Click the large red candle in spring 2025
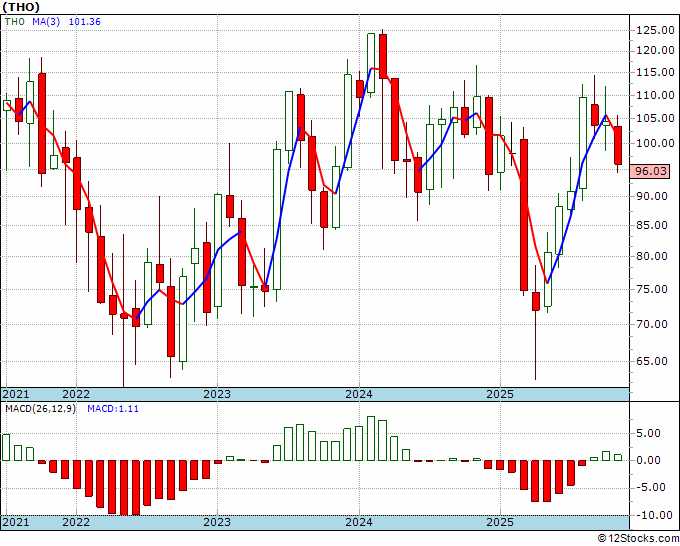 coord(524,215)
